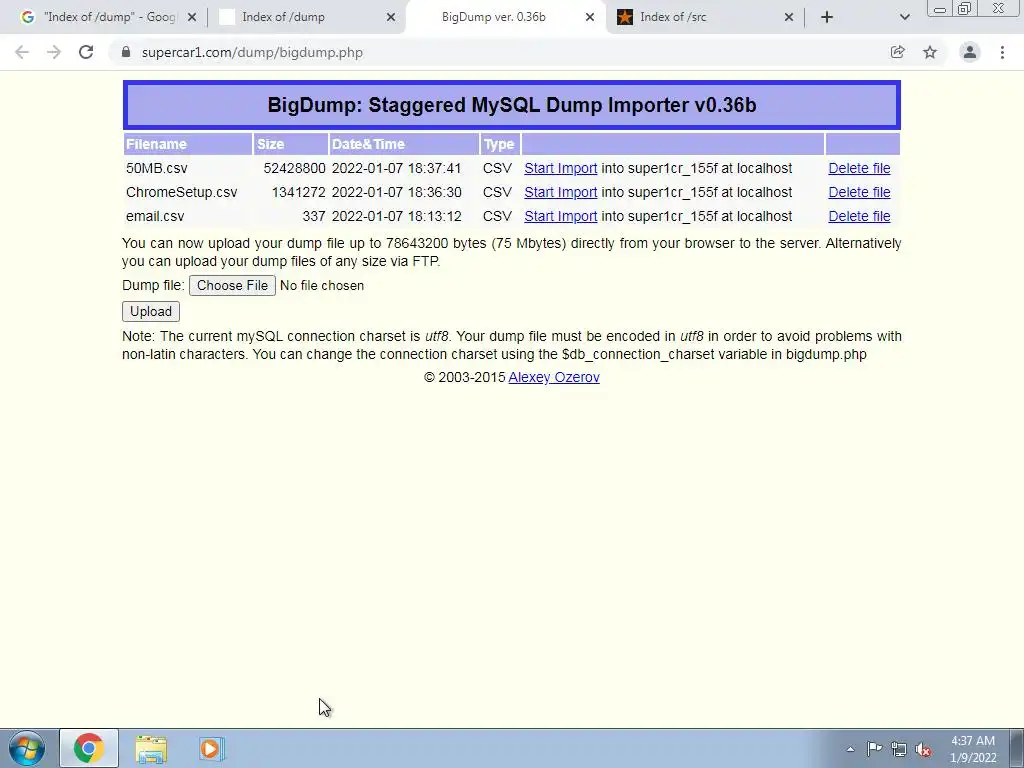The width and height of the screenshot is (1024, 768).
Task: Click filename 50MB.csv
Action: pyautogui.click(x=157, y=168)
